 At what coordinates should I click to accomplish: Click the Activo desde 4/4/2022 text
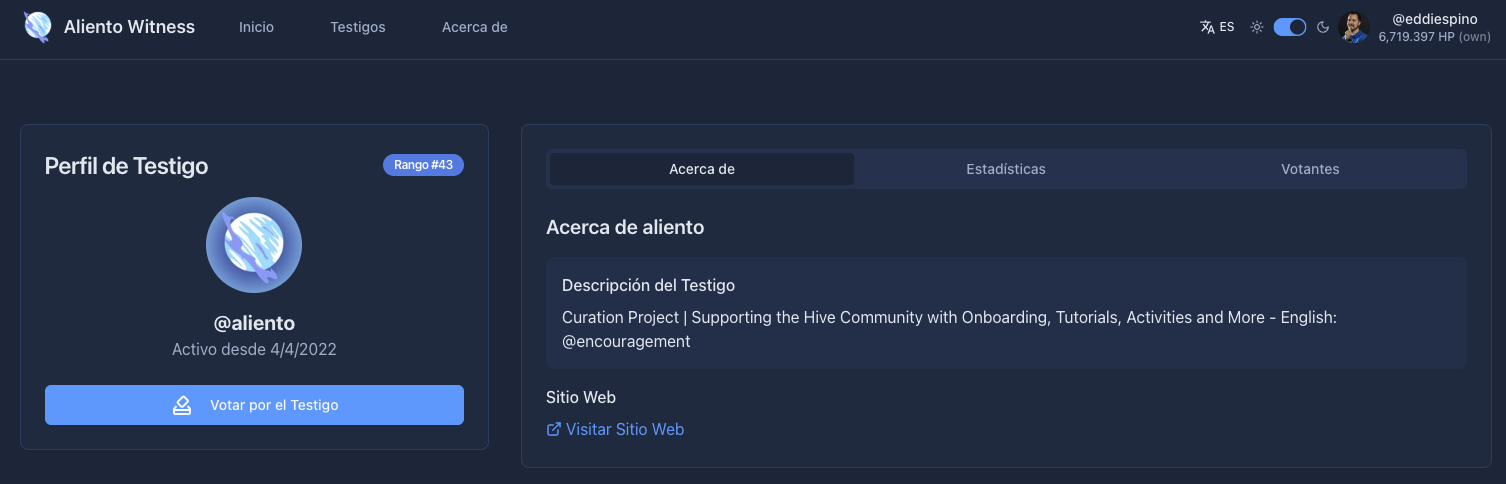tap(254, 349)
